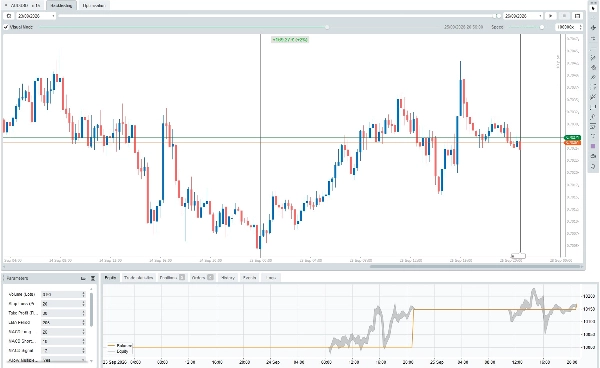The image size is (600, 368).
Task: Open the Equity tab in results panel
Action: [111, 278]
